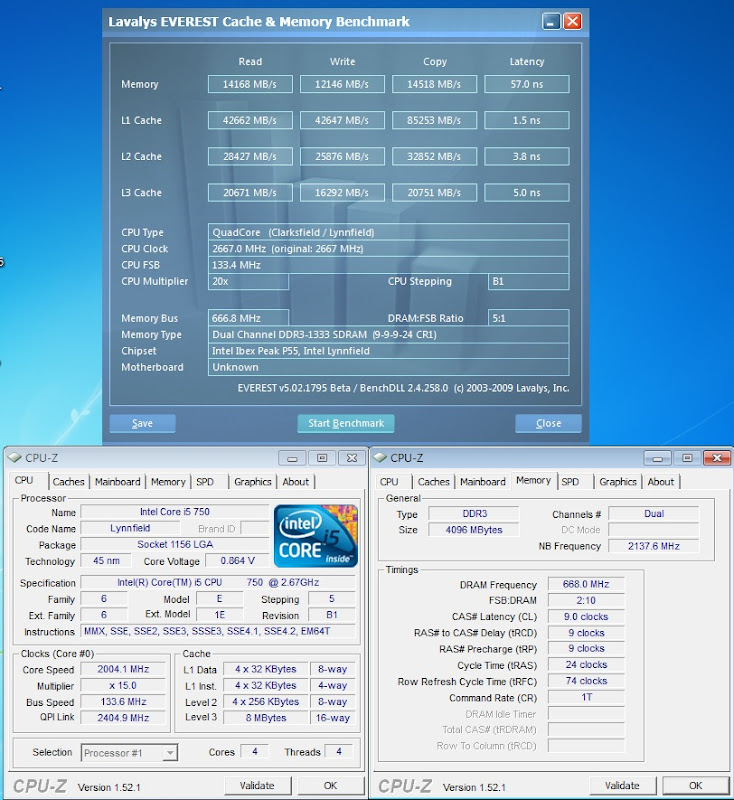Open Caches tab in right CPU-Z window

[x=434, y=482]
